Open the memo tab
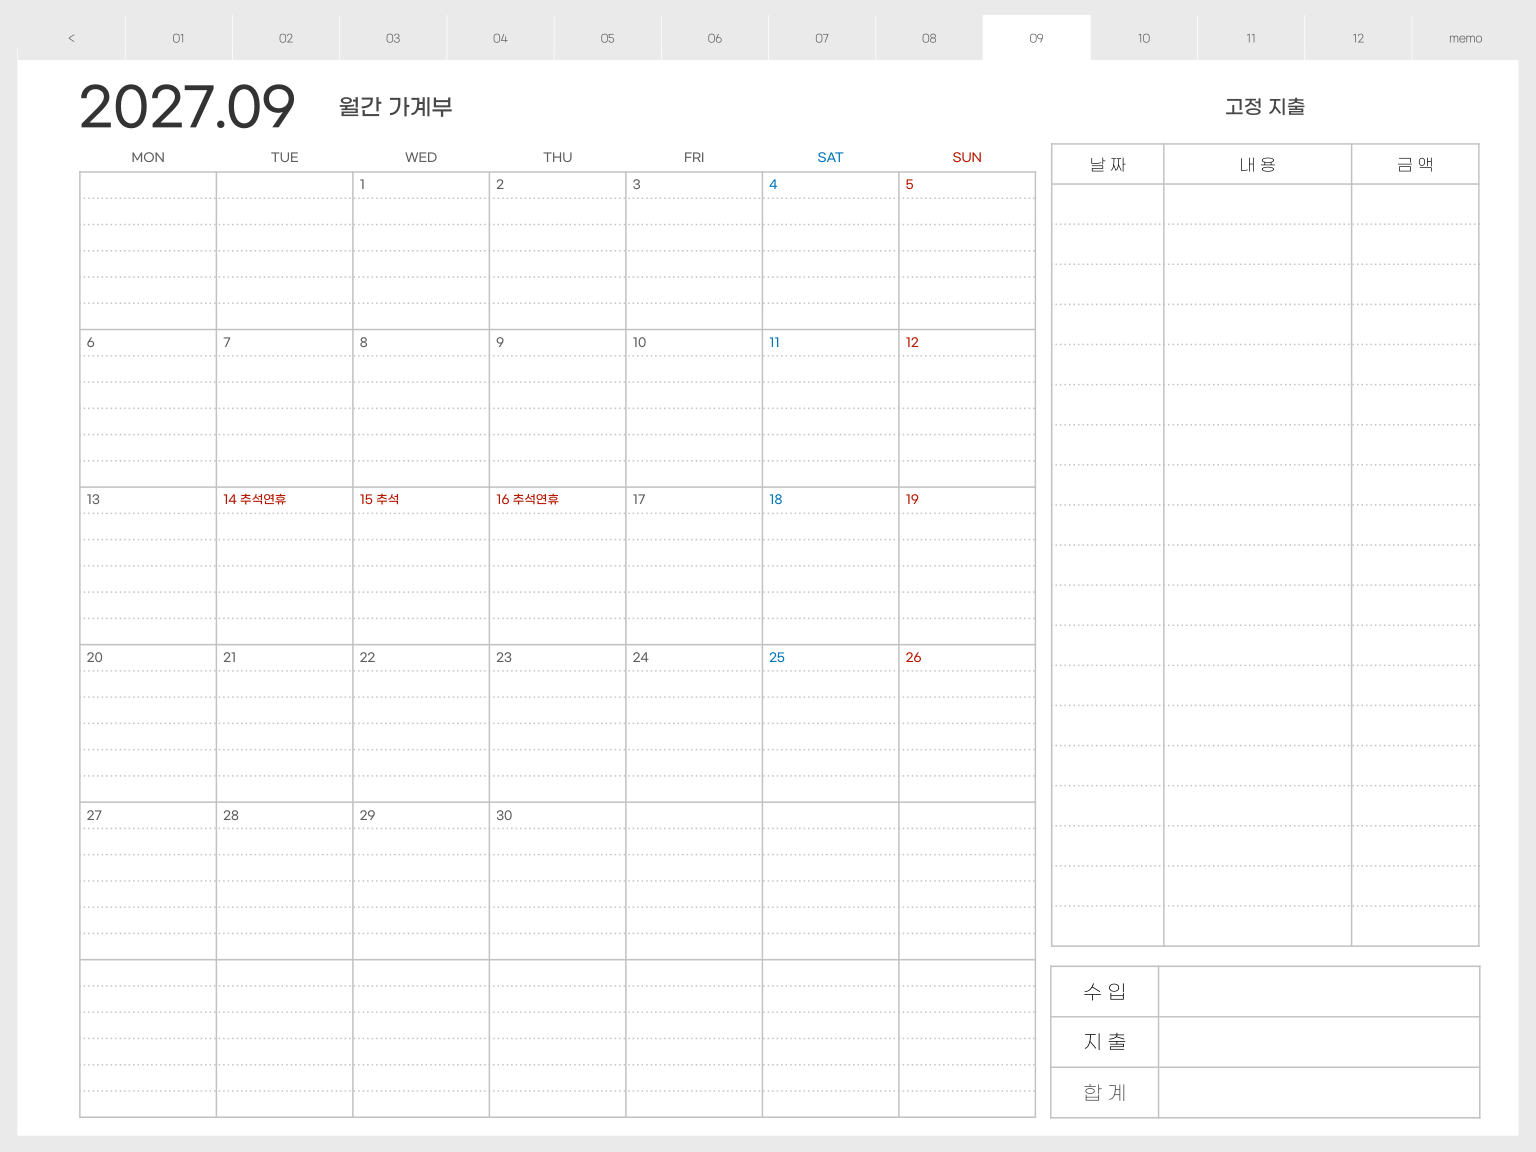This screenshot has width=1536, height=1152. (1465, 38)
